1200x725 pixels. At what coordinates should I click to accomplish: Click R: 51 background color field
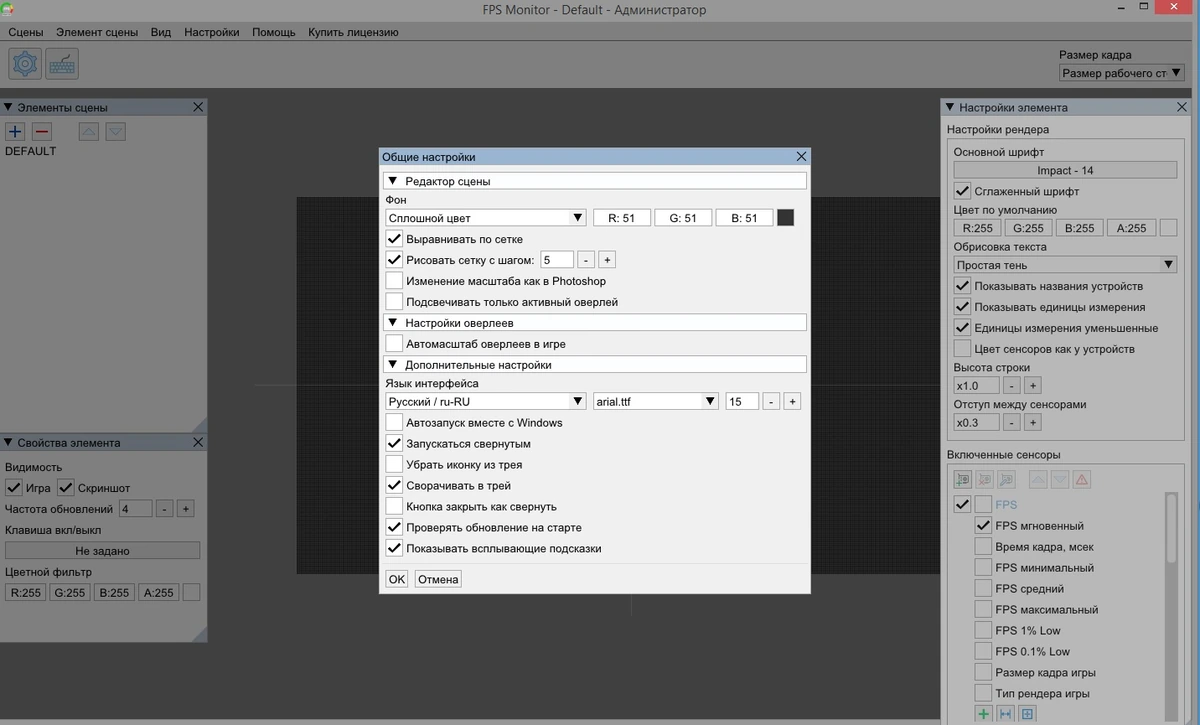622,218
